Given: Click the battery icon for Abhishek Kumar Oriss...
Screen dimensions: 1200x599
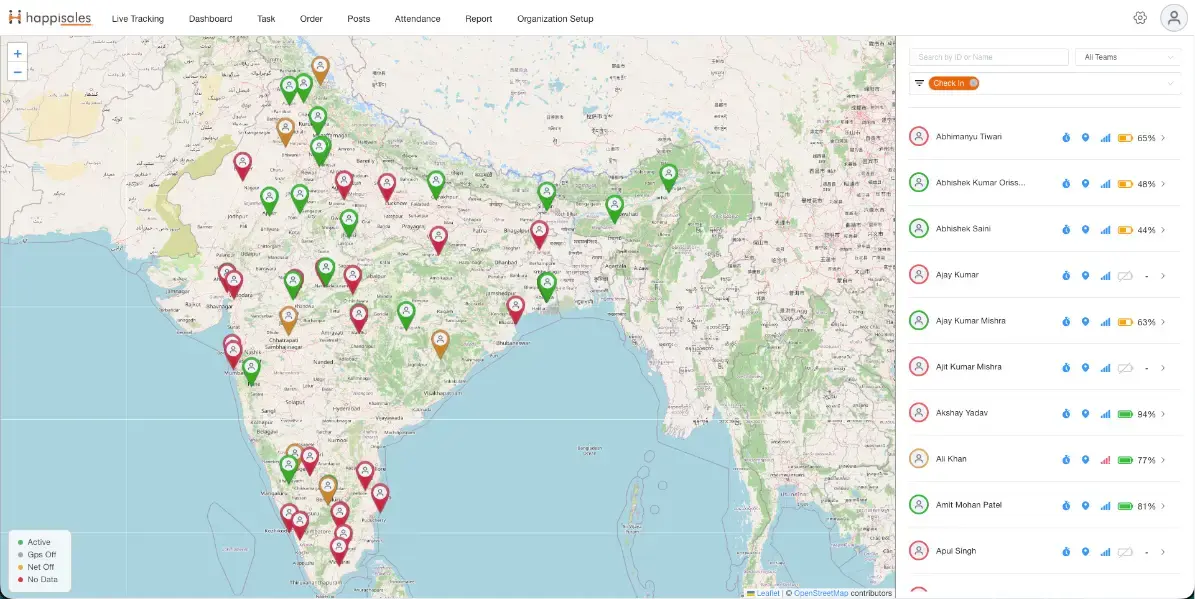Looking at the screenshot, I should (x=1125, y=184).
